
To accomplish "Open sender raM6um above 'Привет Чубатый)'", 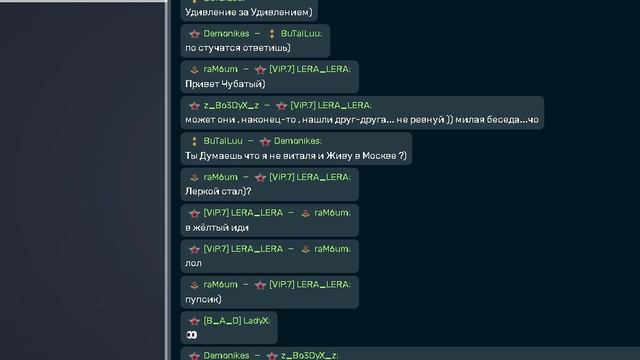I will (220, 69).
